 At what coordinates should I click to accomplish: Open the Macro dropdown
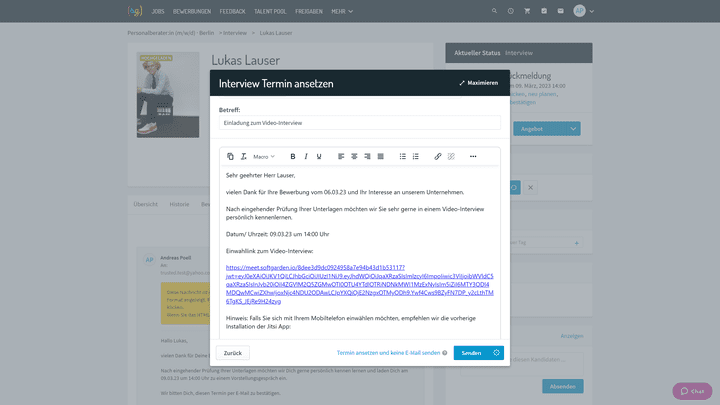[x=264, y=157]
